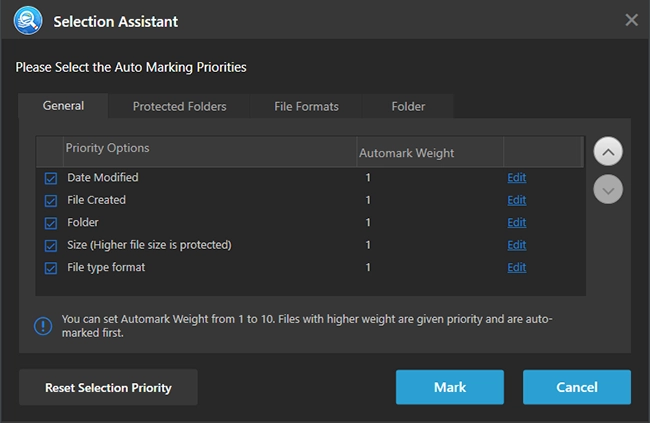Image resolution: width=650 pixels, height=423 pixels.
Task: Edit the Folder row weight
Action: 517,222
